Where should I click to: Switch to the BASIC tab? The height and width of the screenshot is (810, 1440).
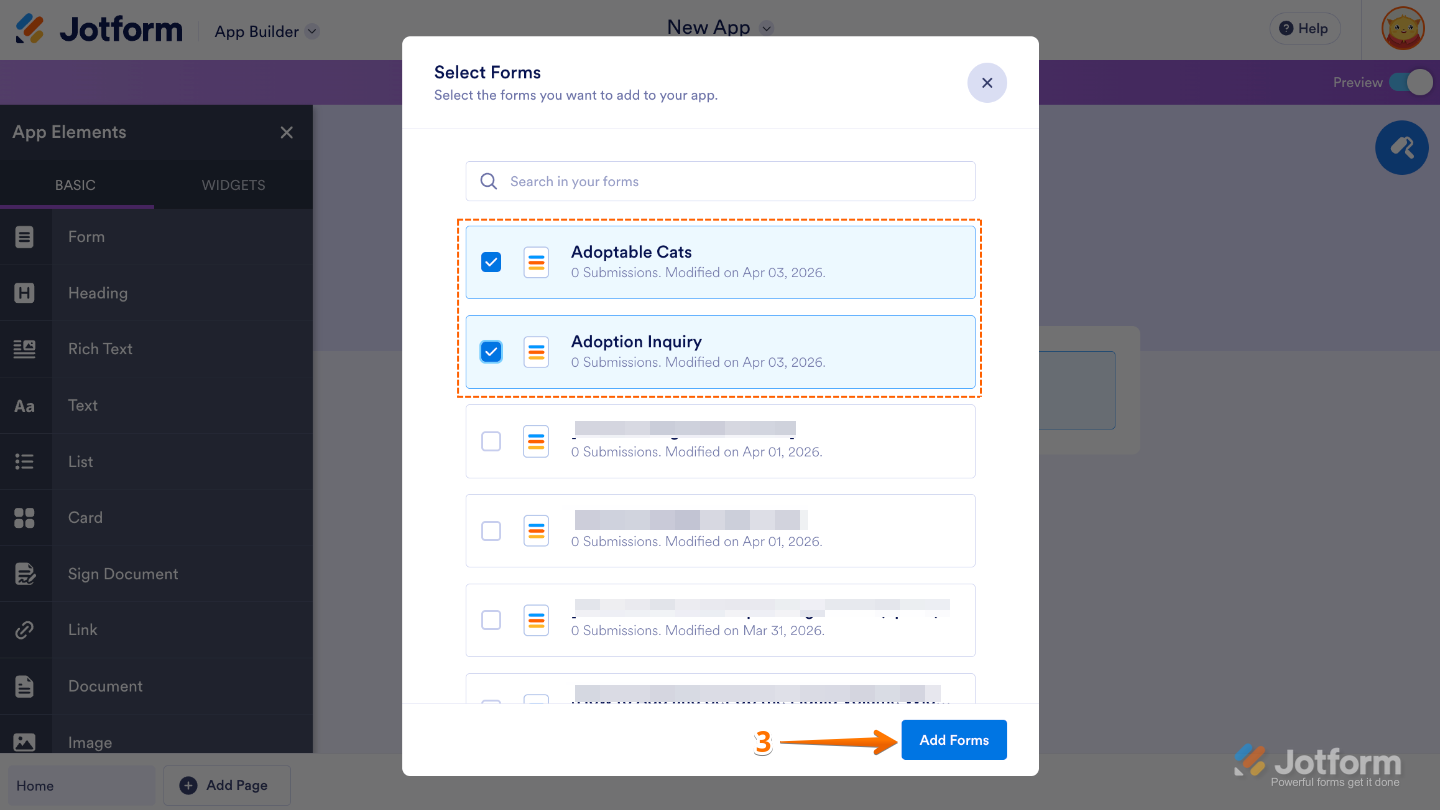pyautogui.click(x=77, y=185)
